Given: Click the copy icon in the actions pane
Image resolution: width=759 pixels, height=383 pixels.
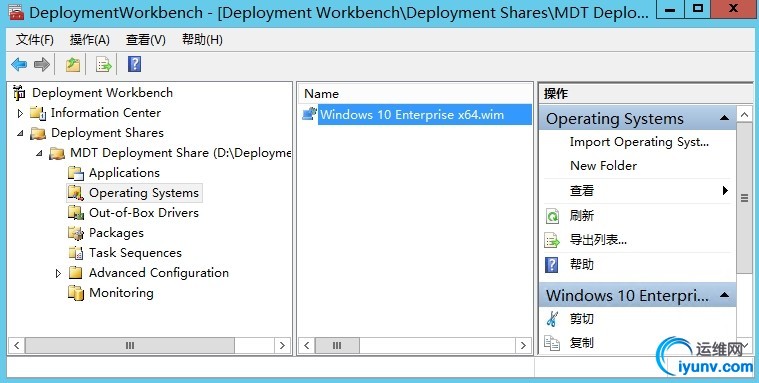Looking at the screenshot, I should pos(552,343).
